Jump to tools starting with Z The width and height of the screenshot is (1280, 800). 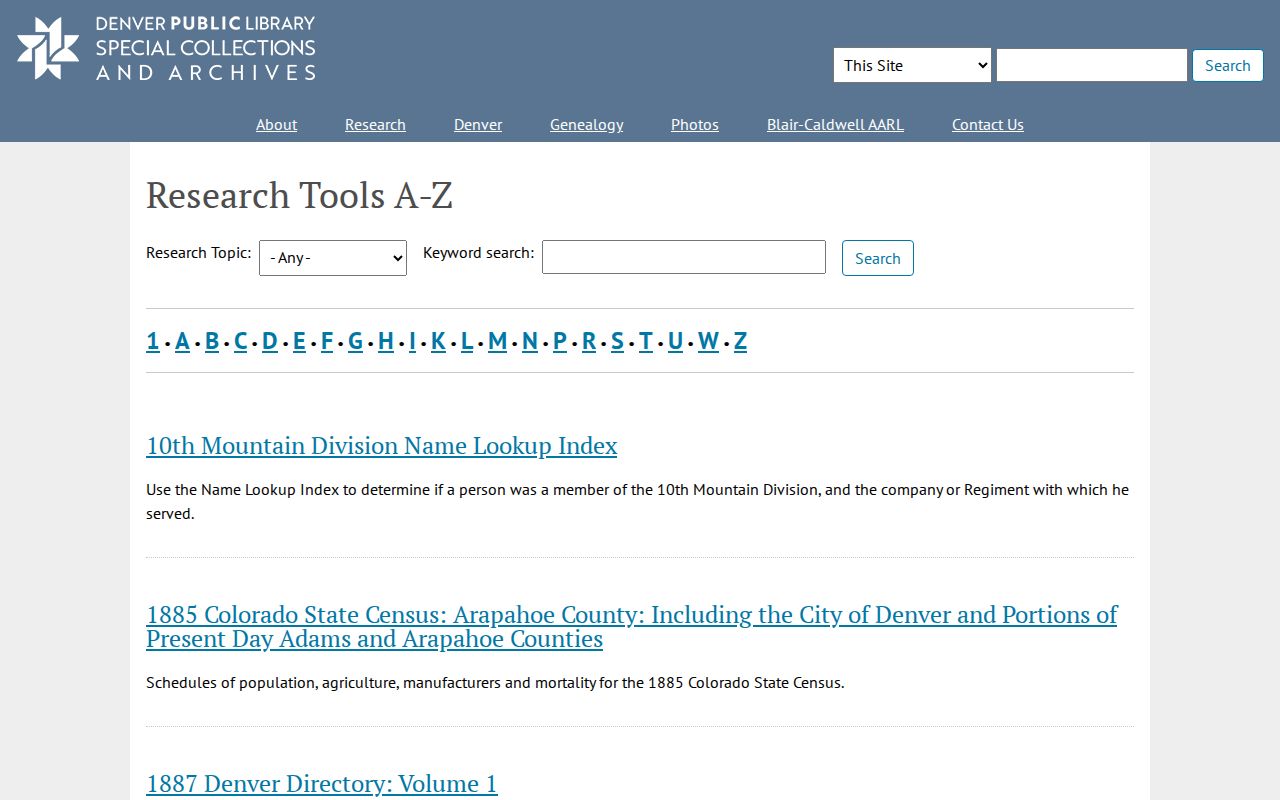741,341
